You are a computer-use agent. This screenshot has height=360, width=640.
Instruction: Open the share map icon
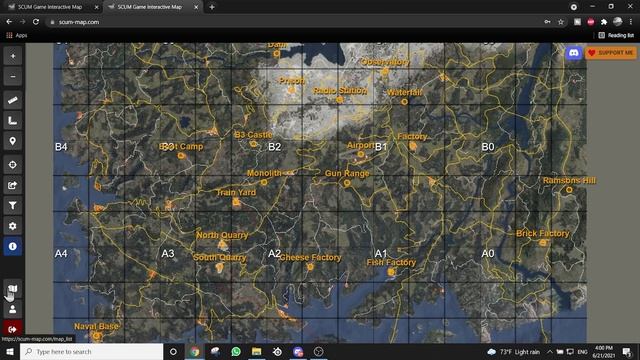pyautogui.click(x=13, y=185)
